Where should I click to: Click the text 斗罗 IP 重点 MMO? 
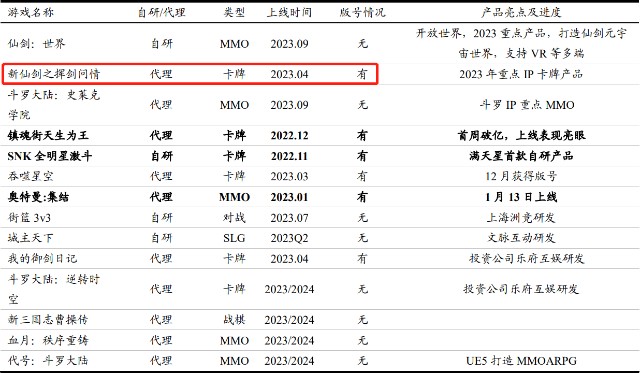click(527, 105)
